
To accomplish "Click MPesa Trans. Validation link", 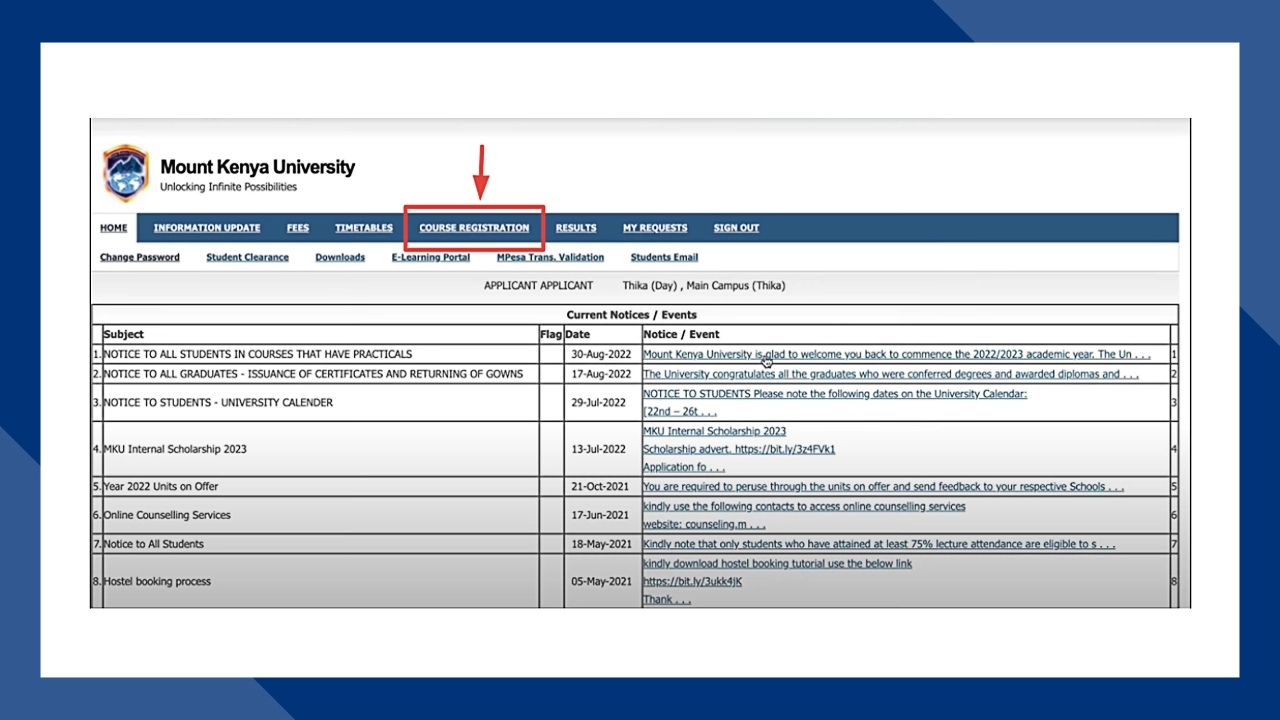I will (550, 257).
